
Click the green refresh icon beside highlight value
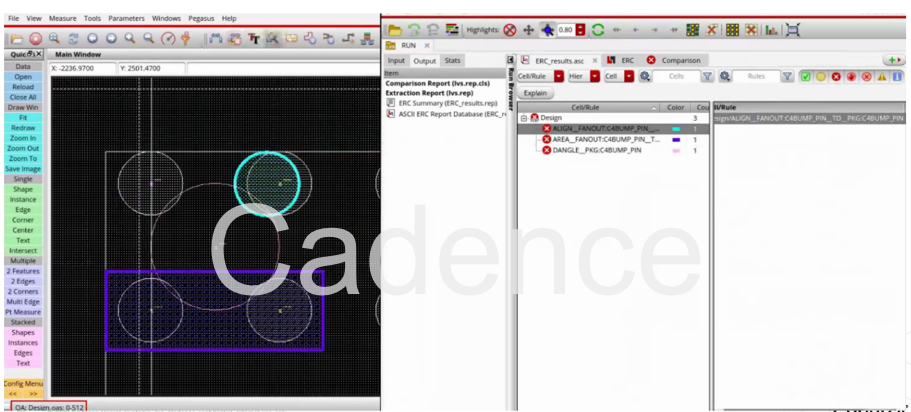[x=599, y=31]
